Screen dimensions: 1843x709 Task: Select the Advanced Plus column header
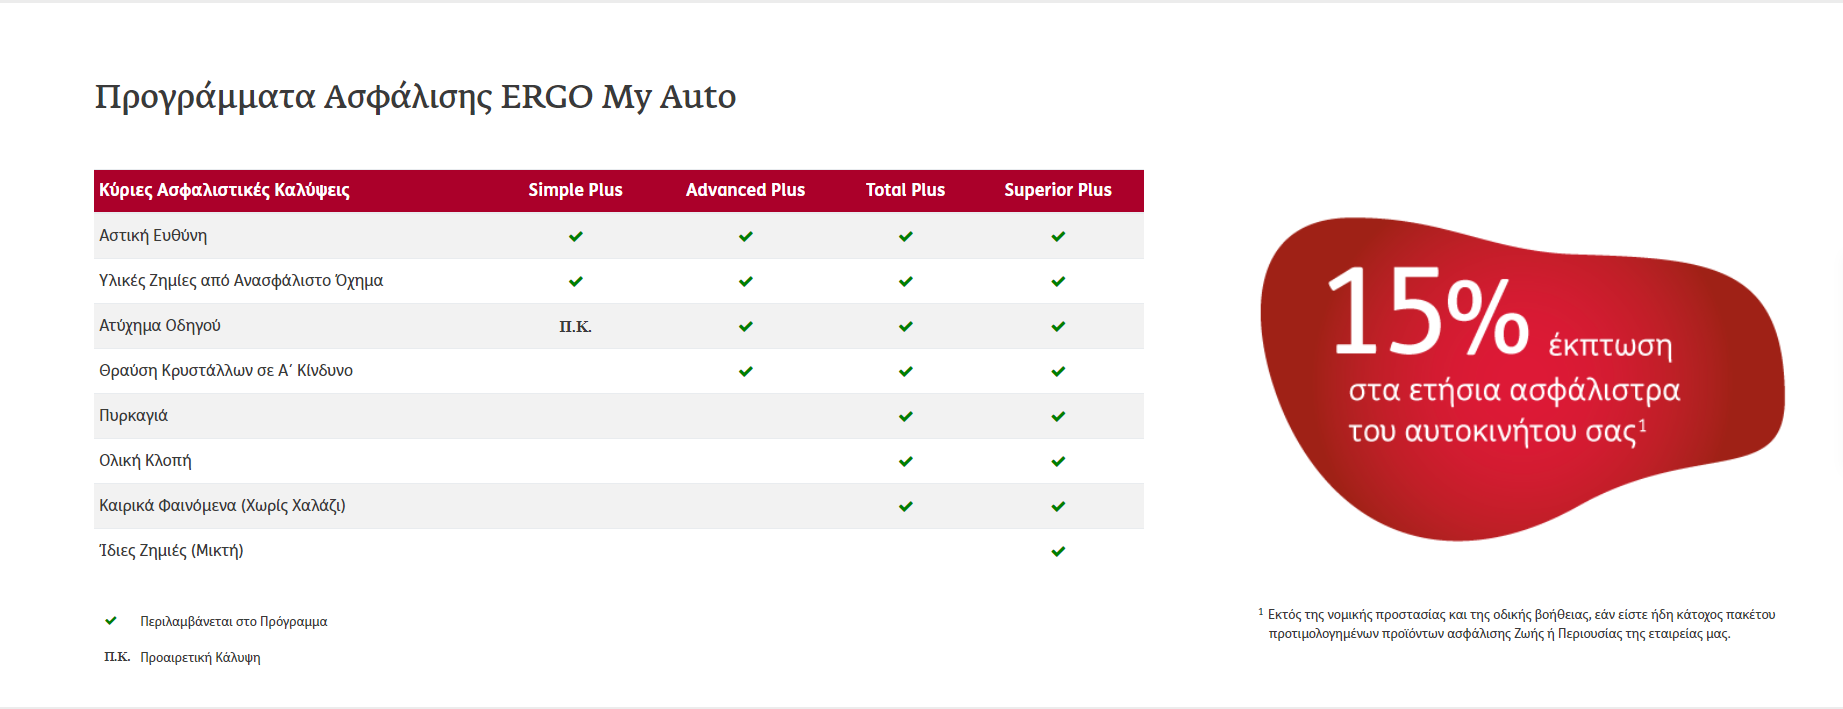pos(745,190)
